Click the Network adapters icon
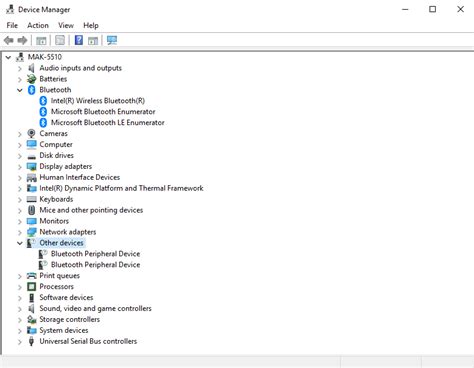Screen dimensions: 474x368 coord(31,232)
